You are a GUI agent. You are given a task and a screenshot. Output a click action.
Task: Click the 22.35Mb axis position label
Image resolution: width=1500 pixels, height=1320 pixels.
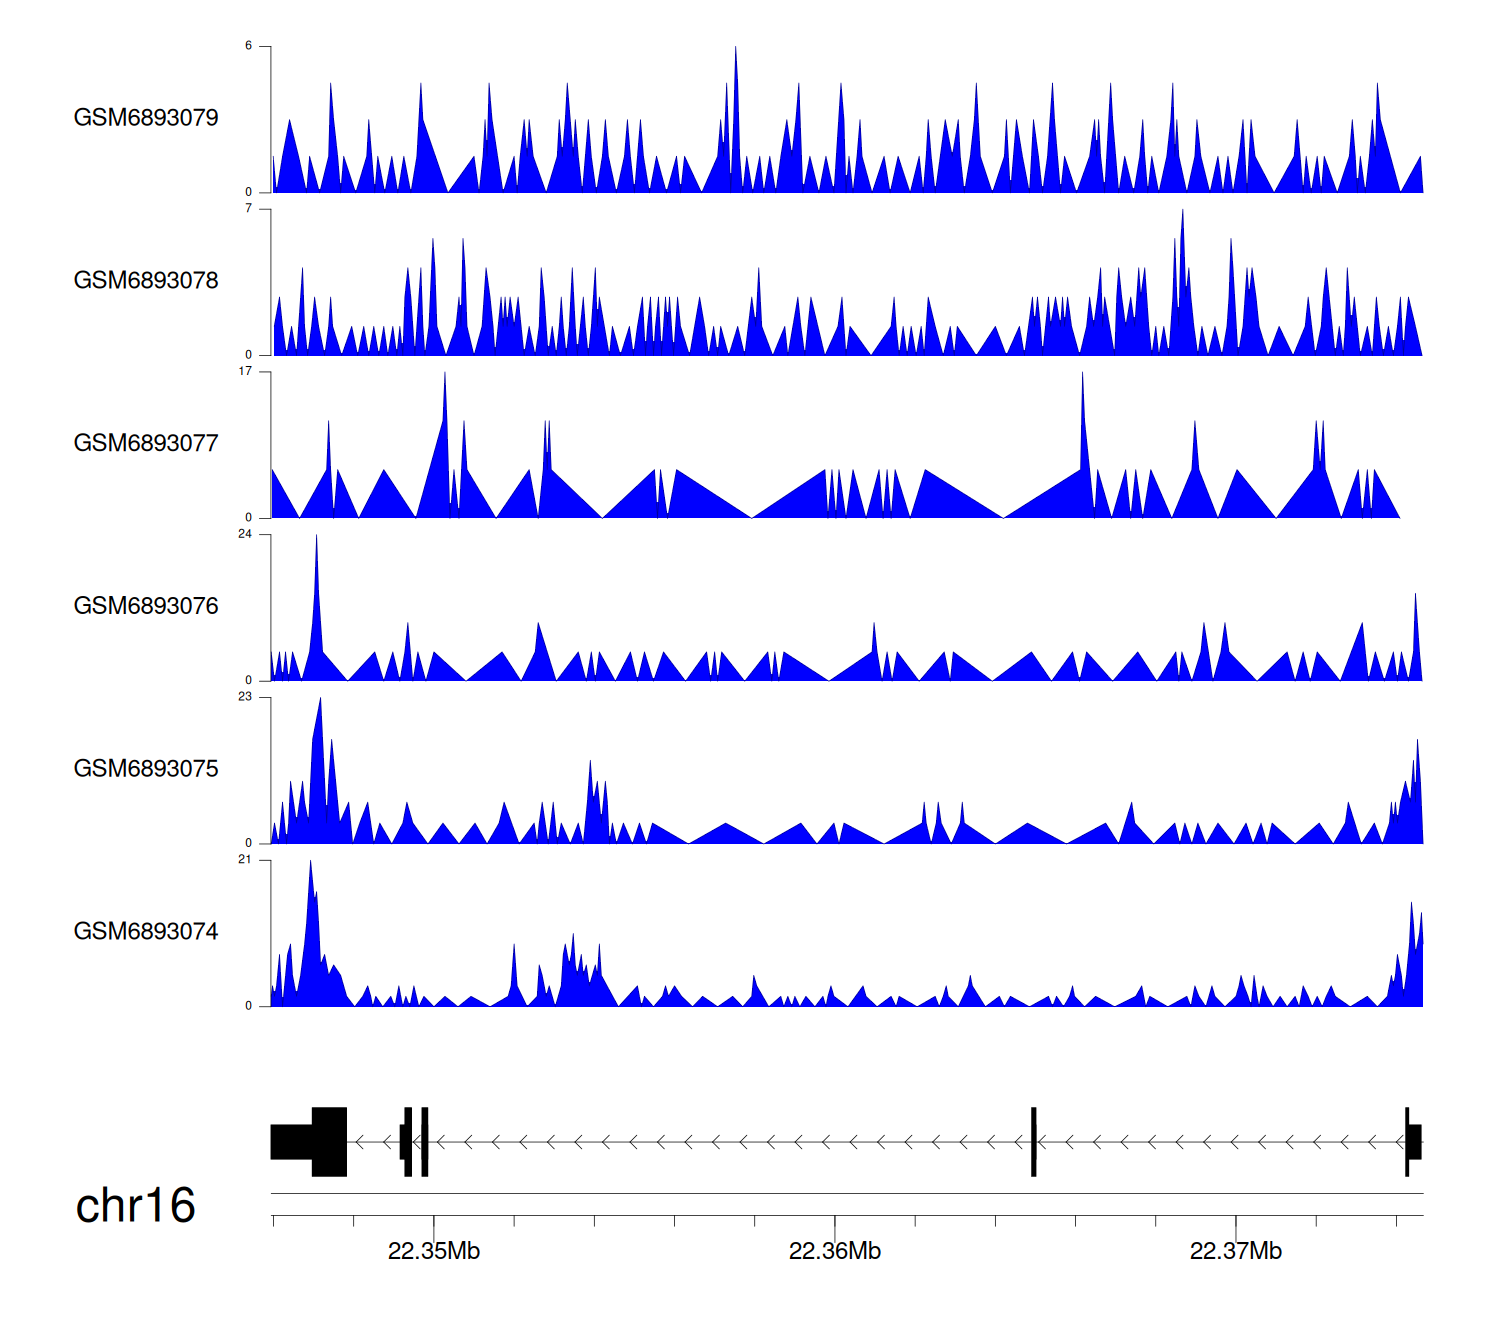point(434,1251)
